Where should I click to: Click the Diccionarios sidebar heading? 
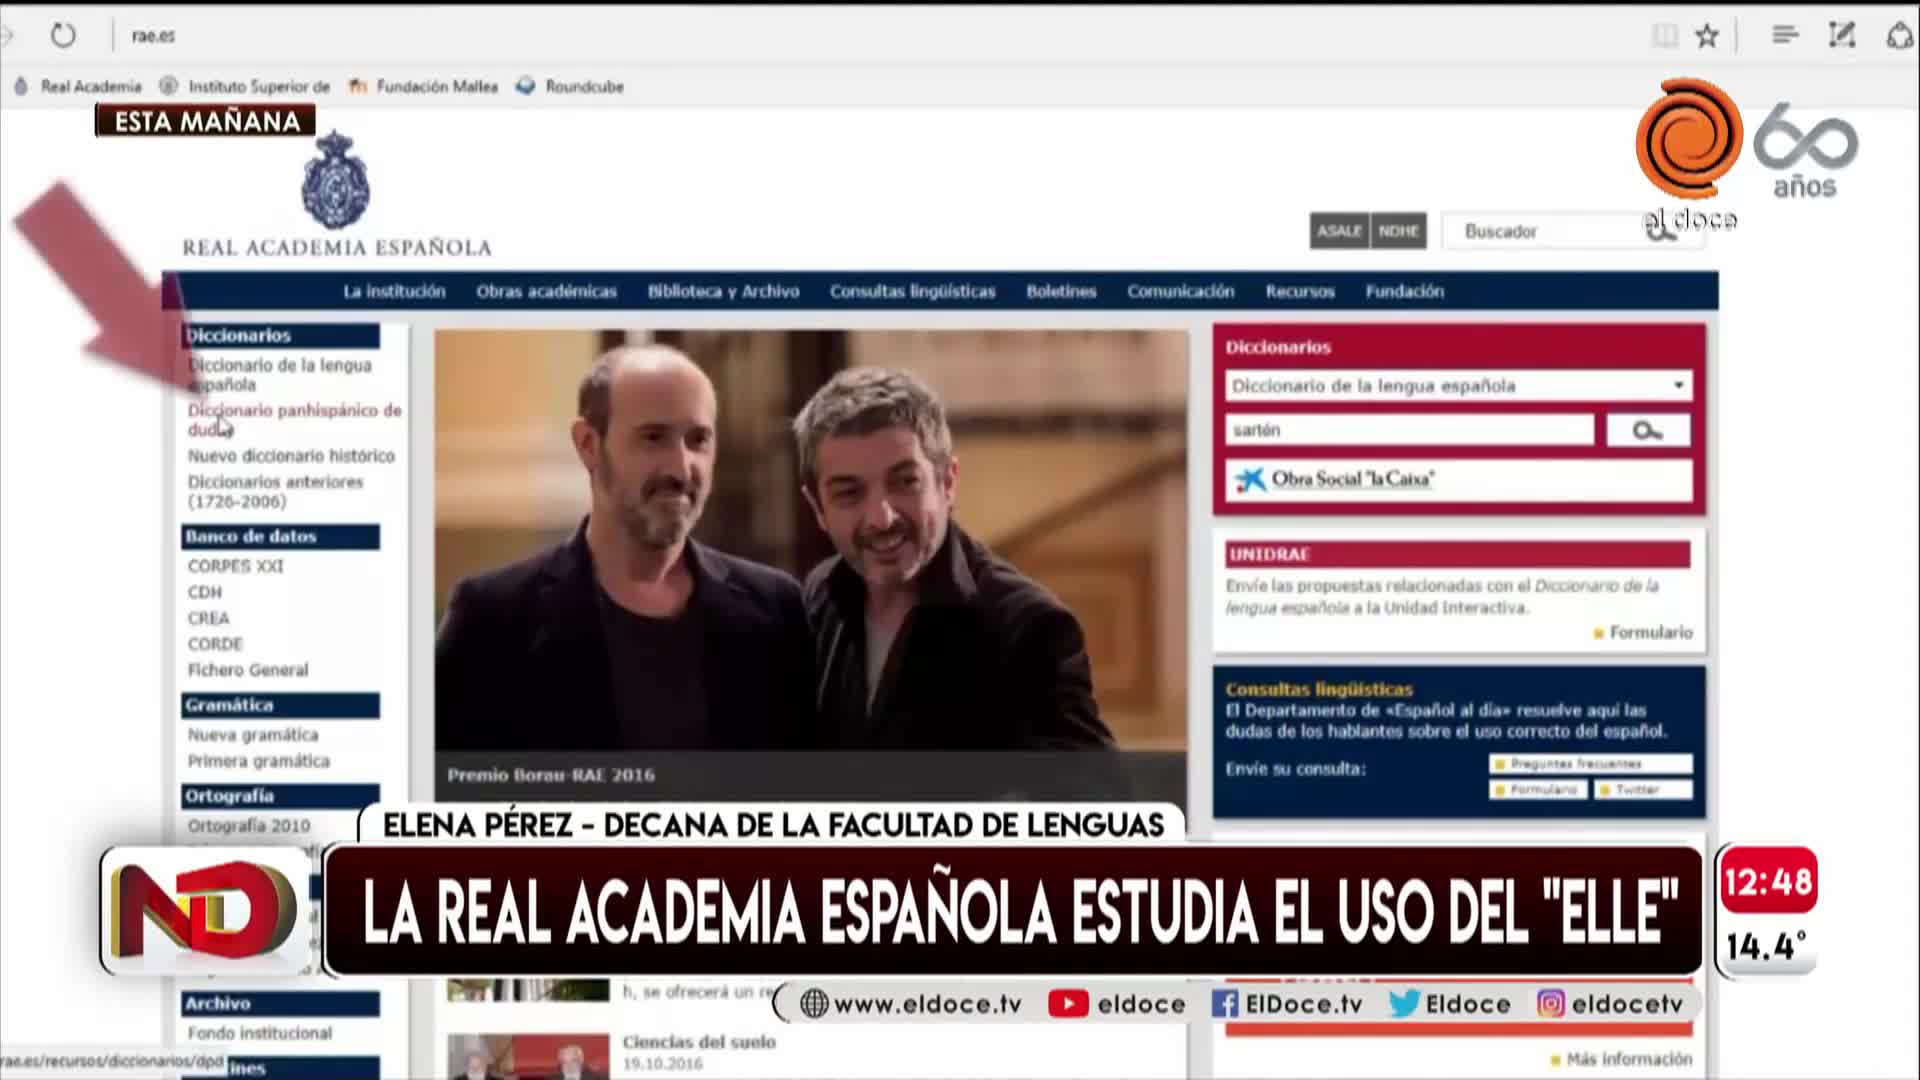pos(281,336)
